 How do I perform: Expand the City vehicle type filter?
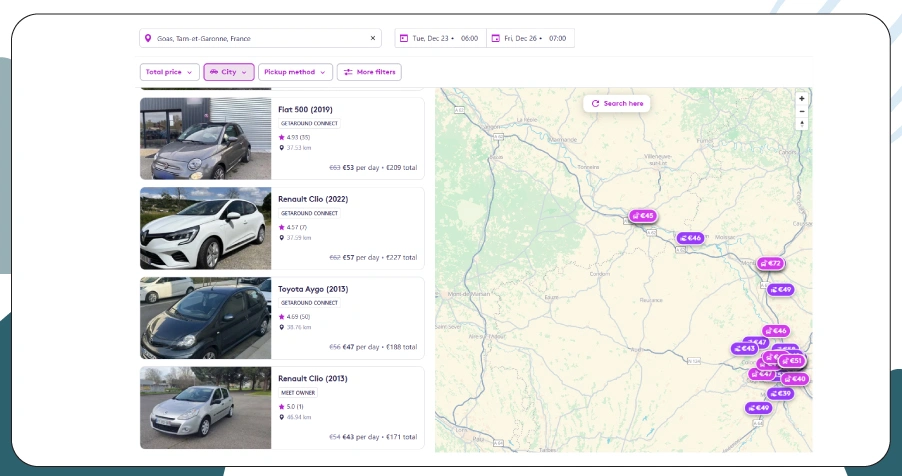pyautogui.click(x=229, y=72)
